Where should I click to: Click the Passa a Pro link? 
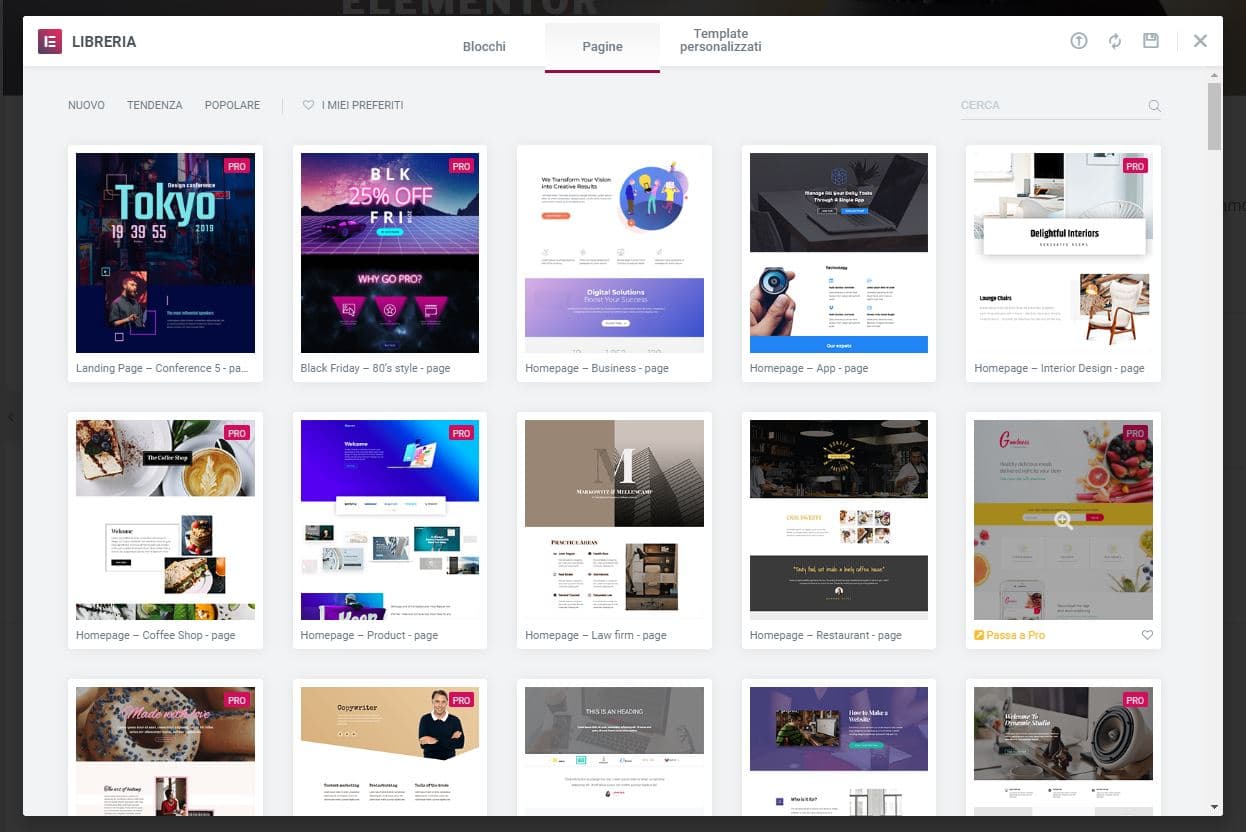pyautogui.click(x=1010, y=635)
